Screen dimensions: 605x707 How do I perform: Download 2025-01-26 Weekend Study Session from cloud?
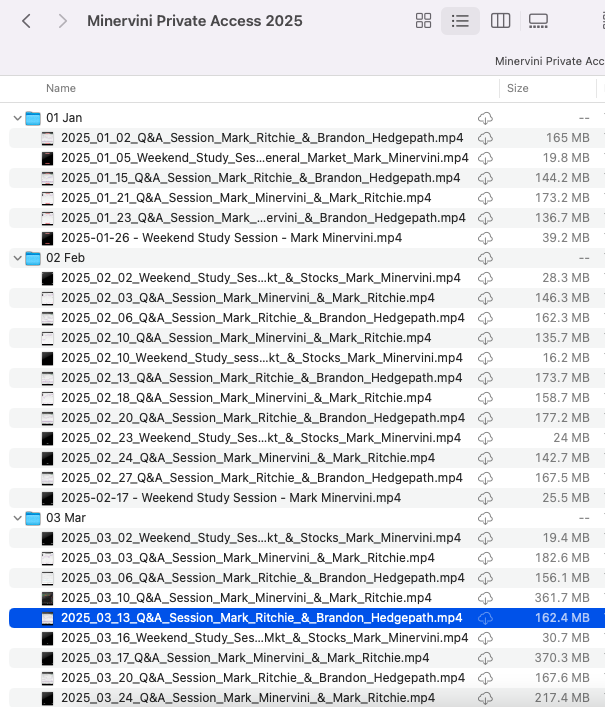coord(485,238)
